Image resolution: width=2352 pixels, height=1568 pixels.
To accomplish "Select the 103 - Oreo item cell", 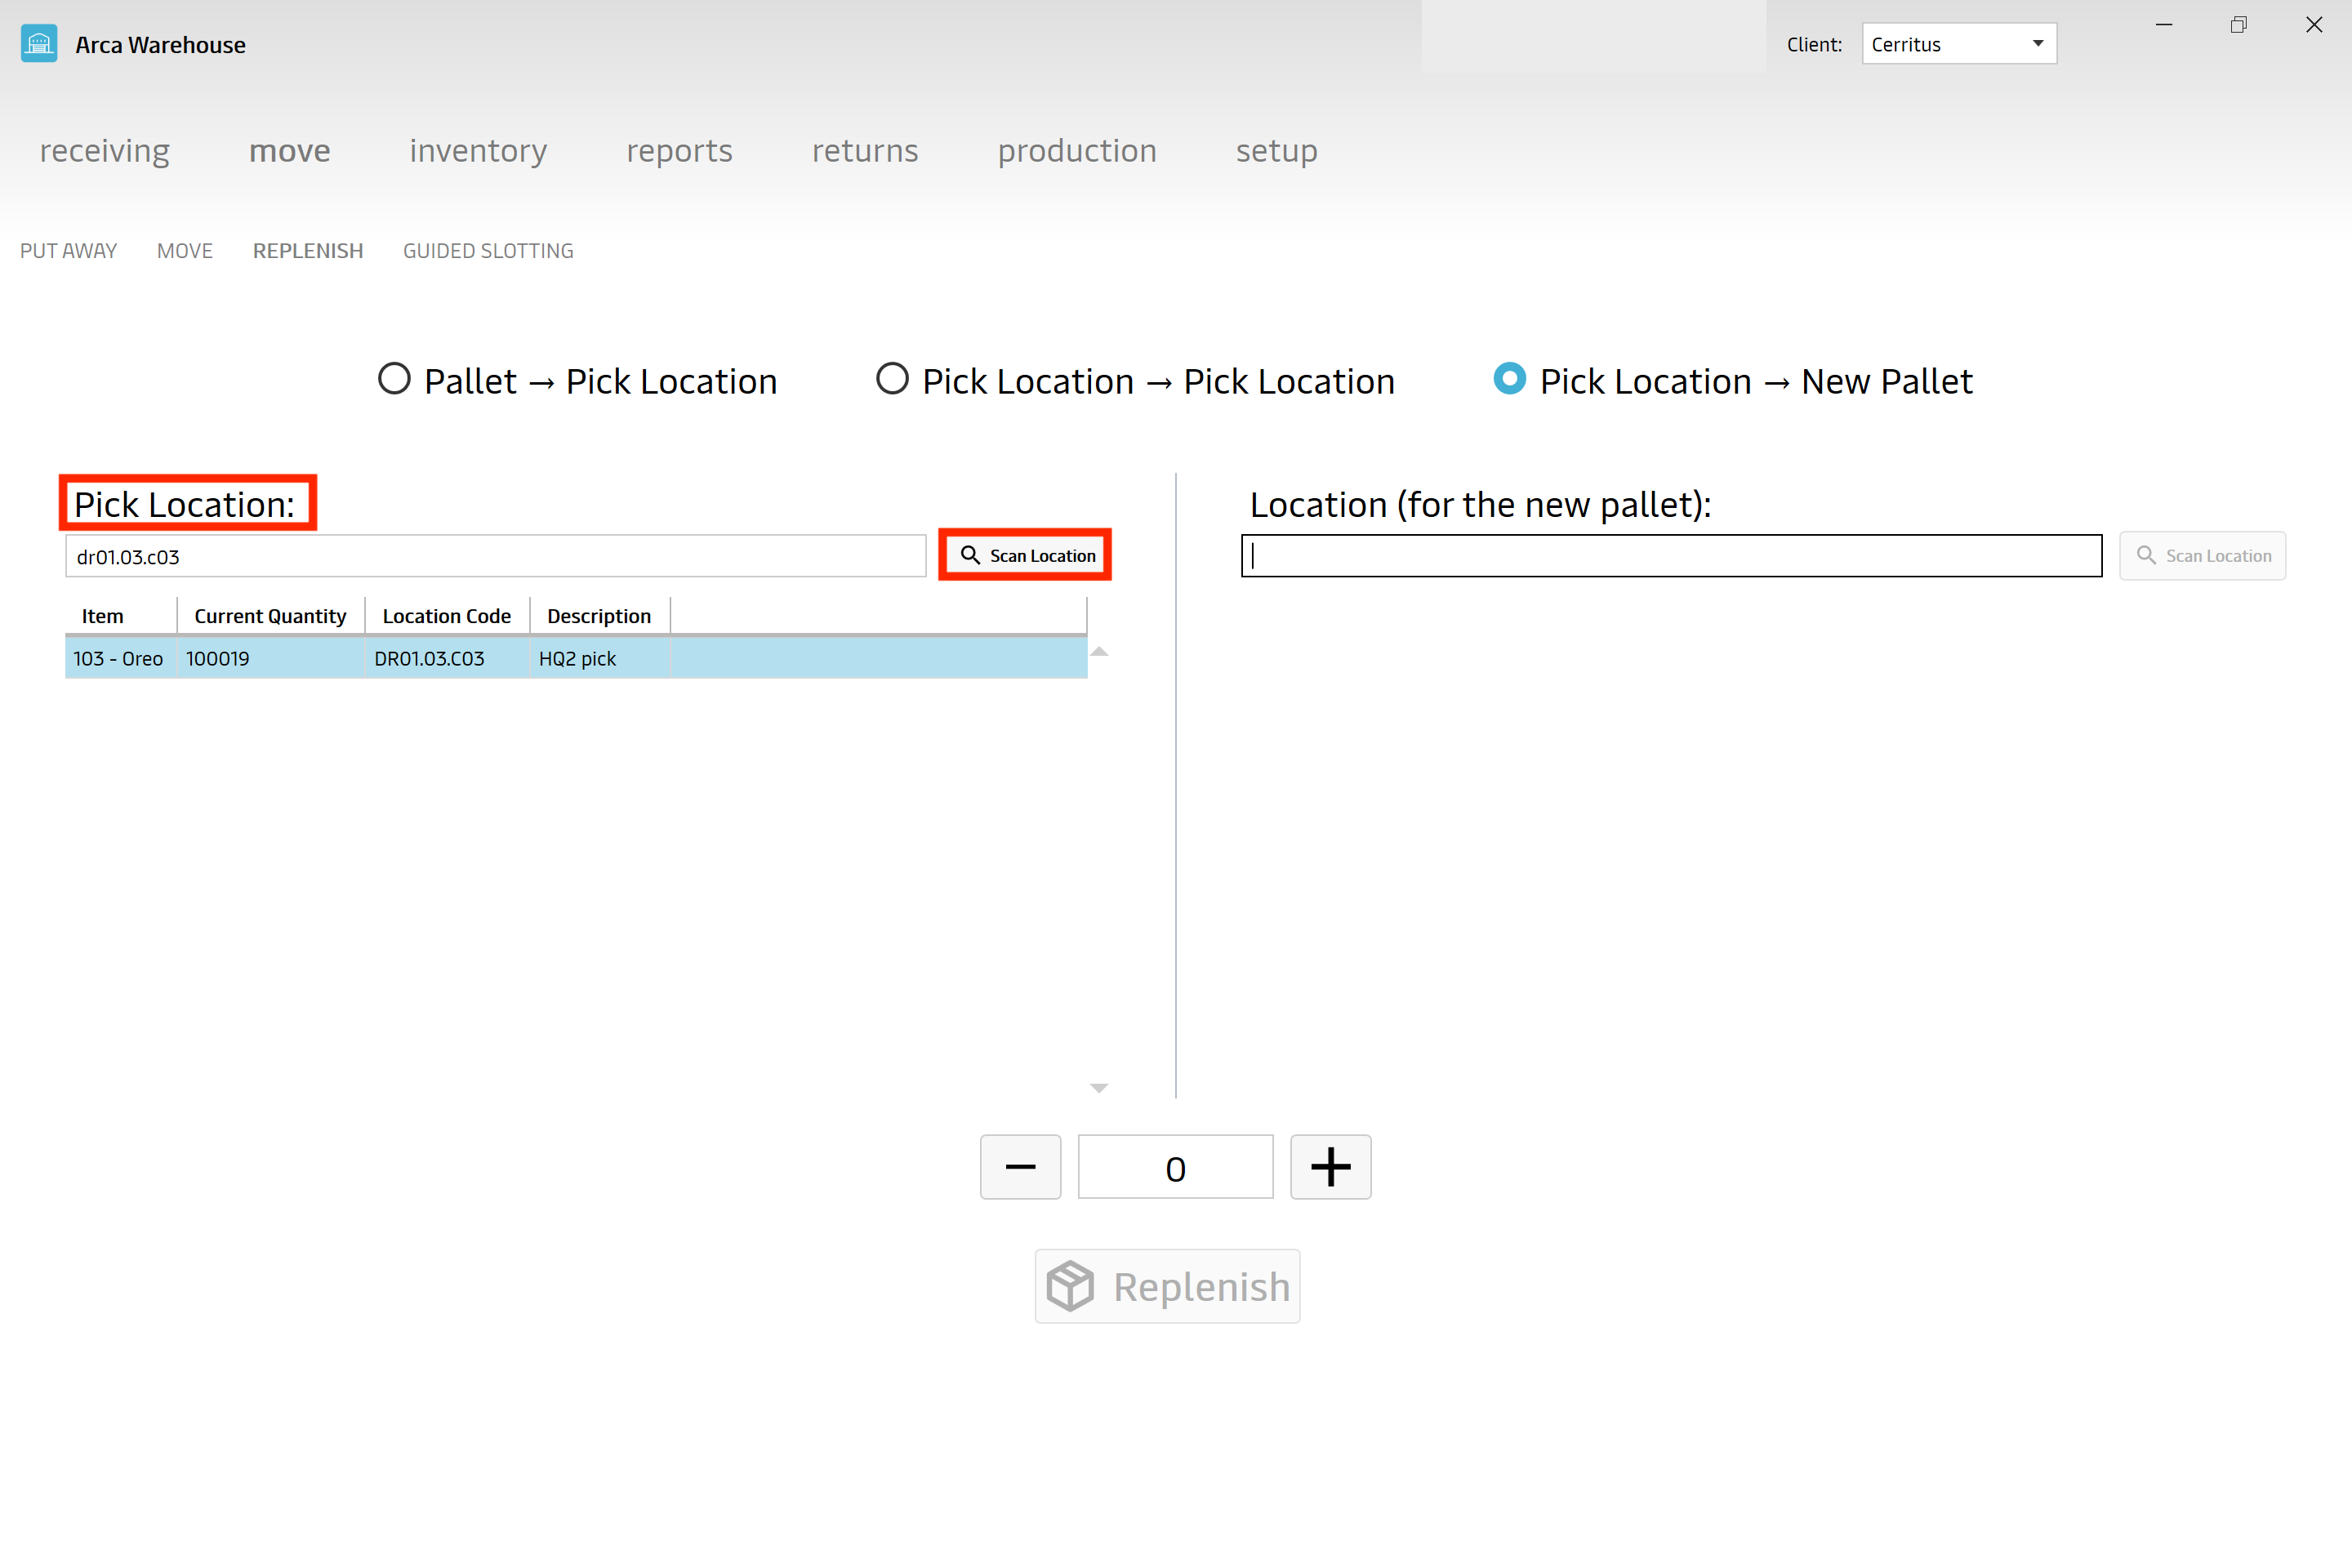I will pyautogui.click(x=120, y=658).
